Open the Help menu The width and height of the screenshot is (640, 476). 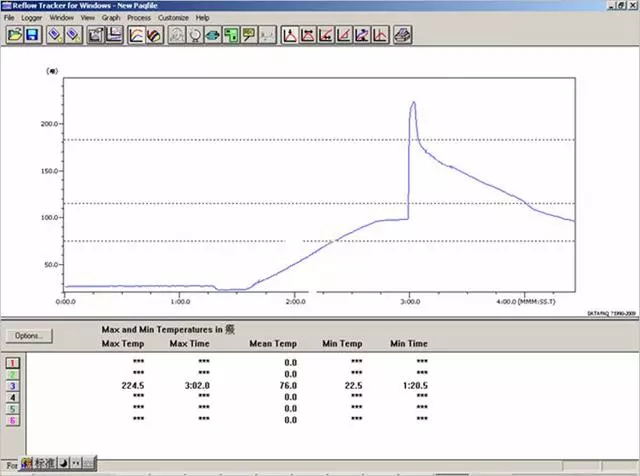point(202,18)
